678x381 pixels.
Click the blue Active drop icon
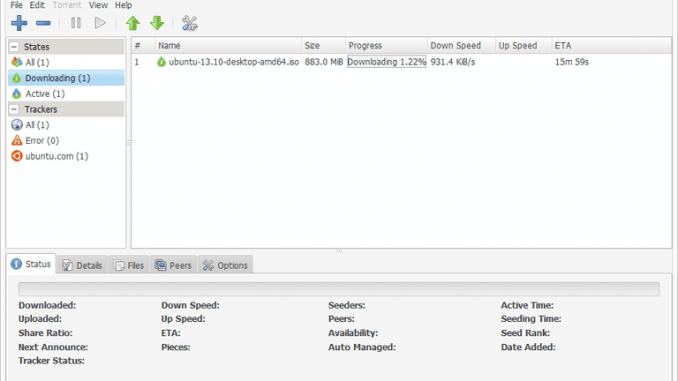pyautogui.click(x=16, y=93)
